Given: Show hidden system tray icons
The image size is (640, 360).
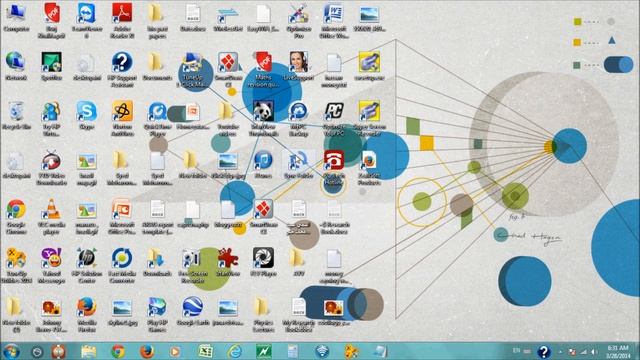Looking at the screenshot, I should point(560,352).
